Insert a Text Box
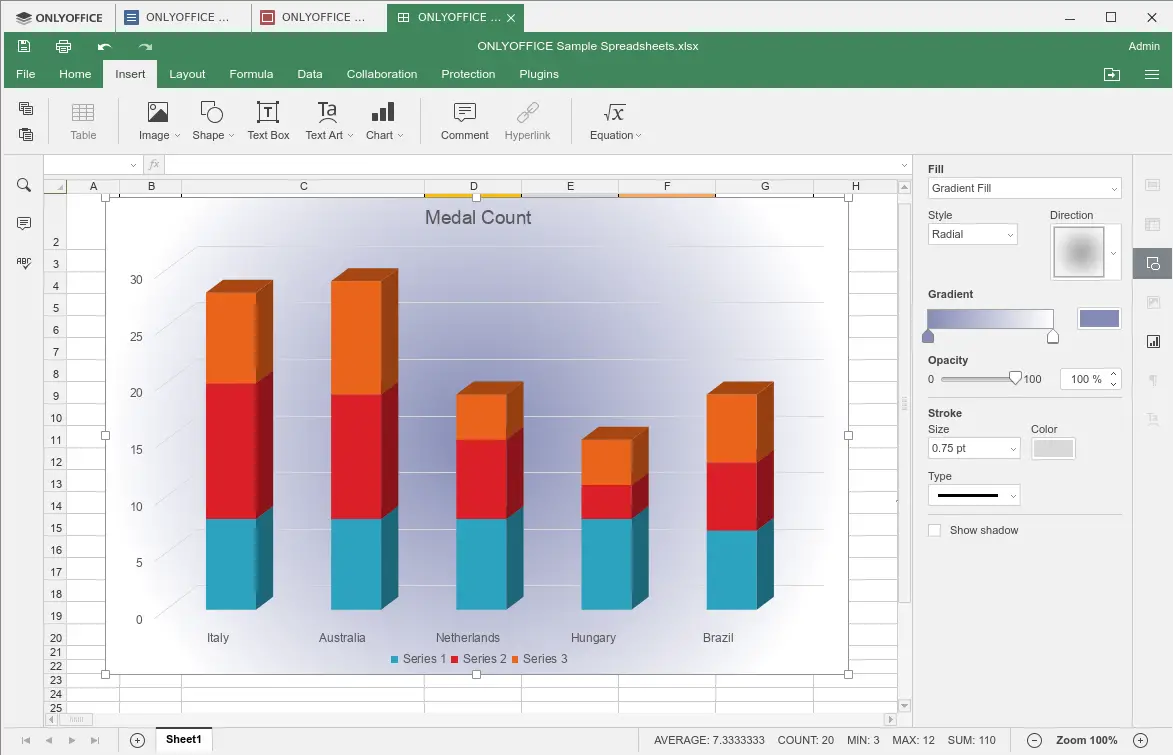The height and width of the screenshot is (755, 1173). (x=267, y=119)
